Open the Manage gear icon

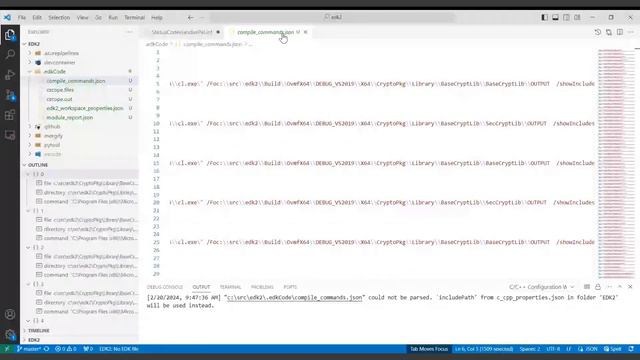10,335
